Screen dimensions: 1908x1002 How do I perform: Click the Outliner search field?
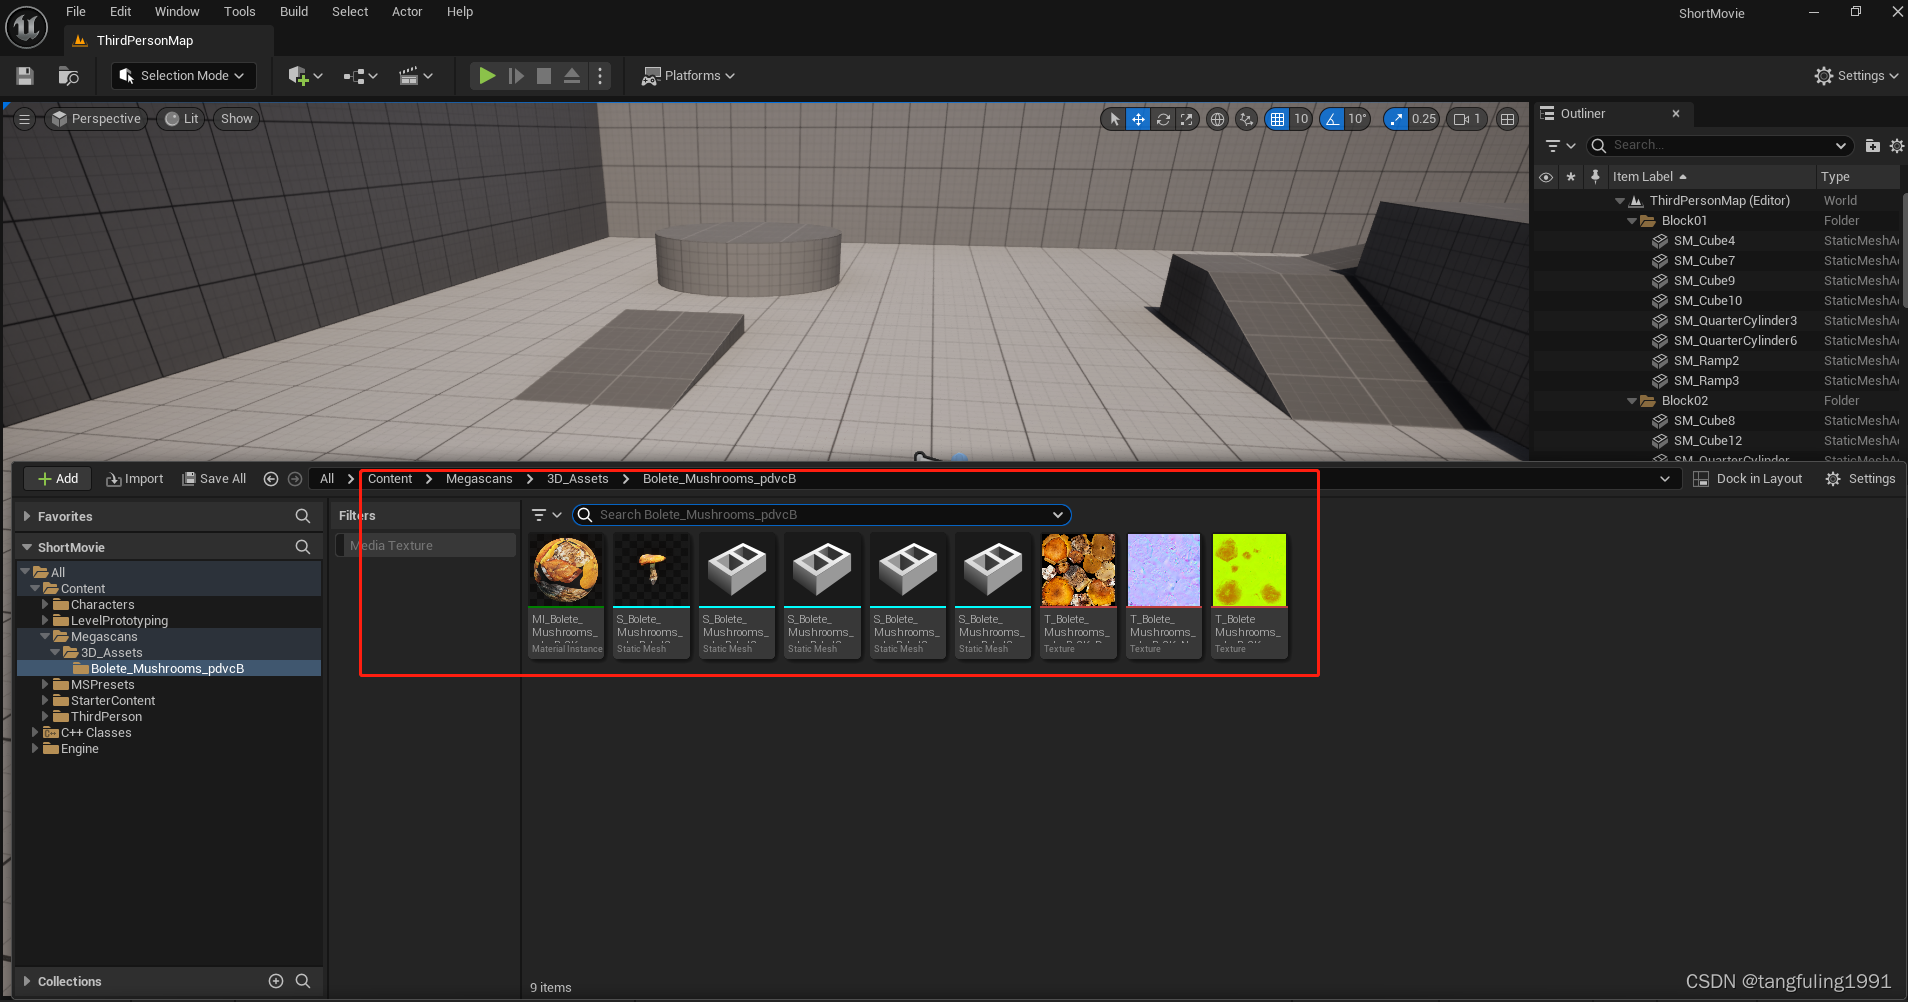point(1720,146)
